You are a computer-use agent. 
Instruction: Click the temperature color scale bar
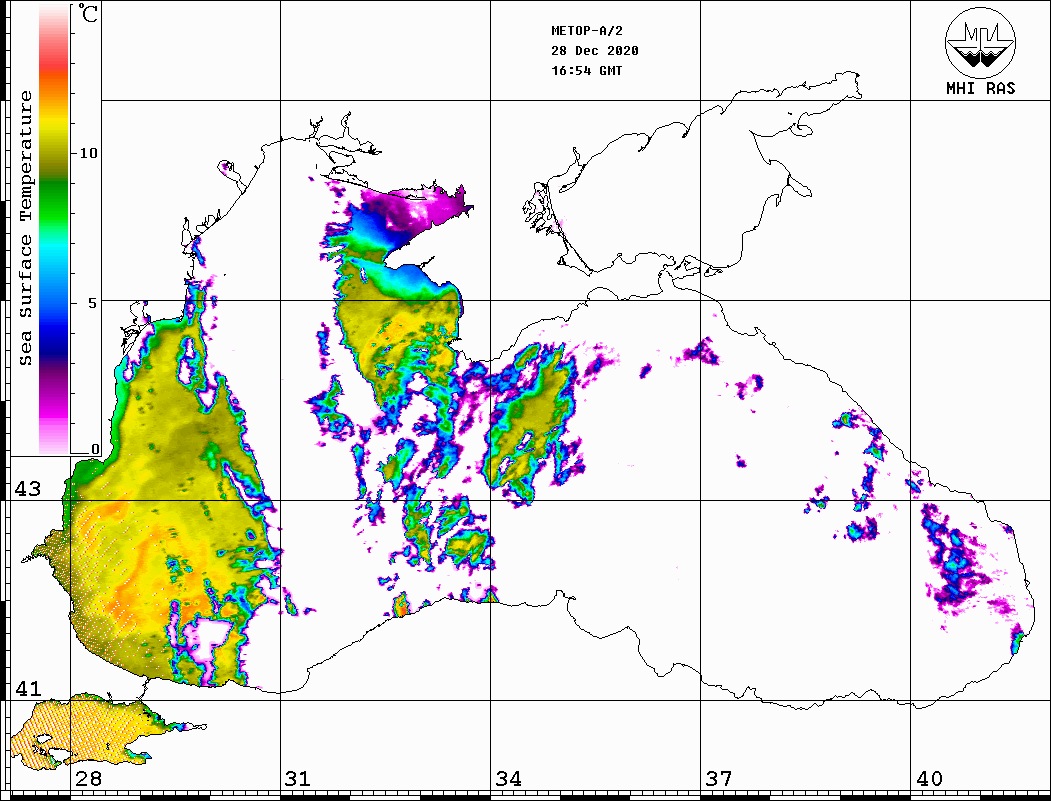tap(54, 229)
